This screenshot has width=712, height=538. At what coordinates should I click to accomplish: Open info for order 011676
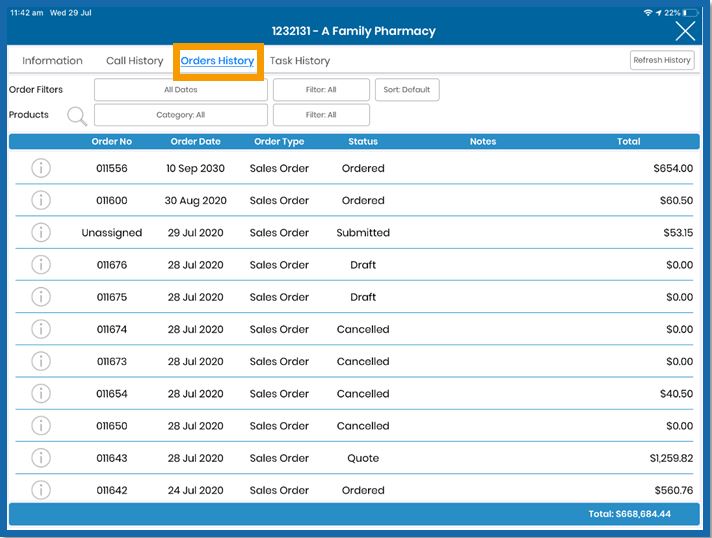(41, 265)
